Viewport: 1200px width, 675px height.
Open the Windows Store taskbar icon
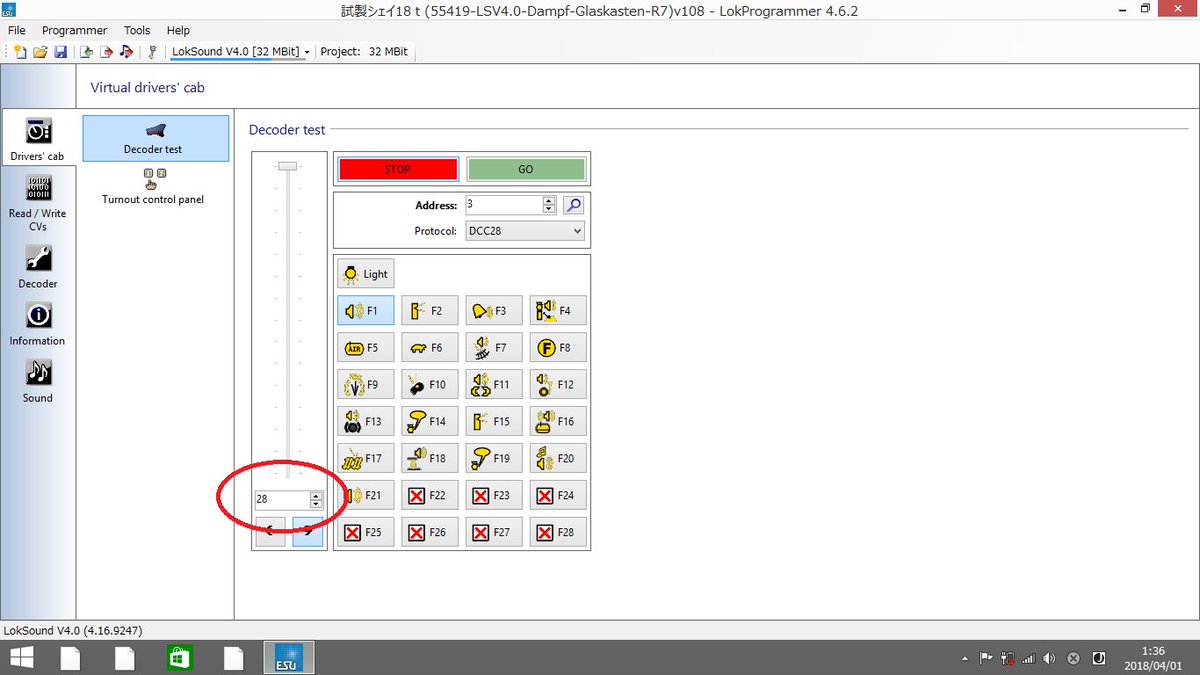179,658
